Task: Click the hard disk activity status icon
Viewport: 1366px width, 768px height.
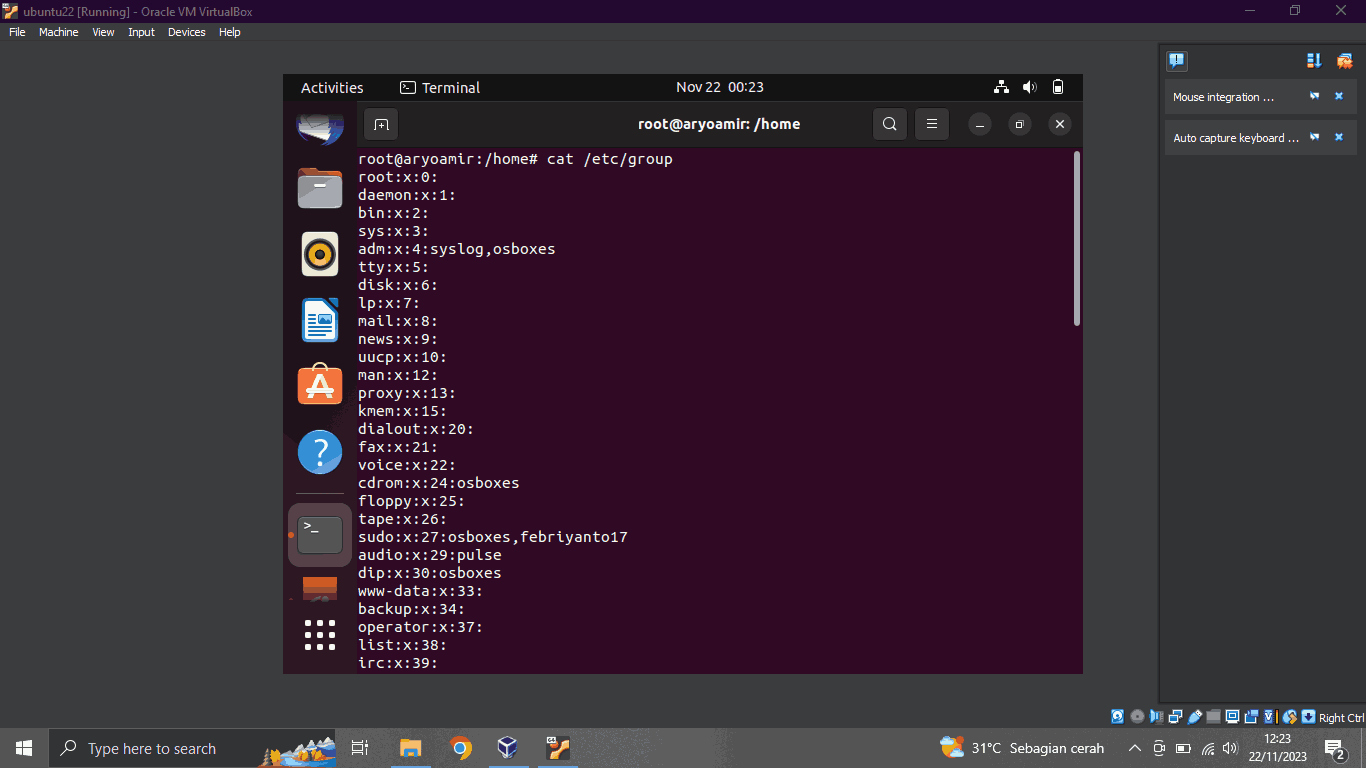Action: point(1118,717)
